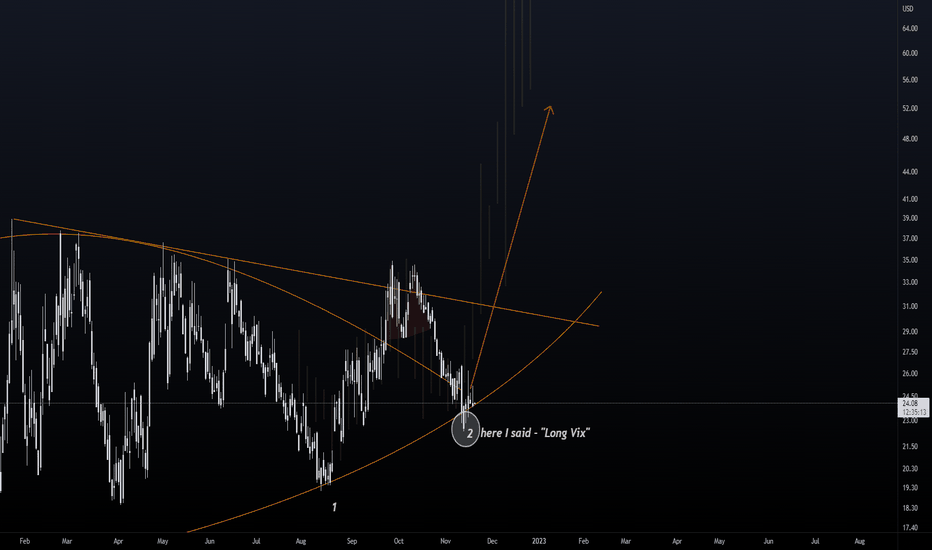Click the Oct label on time axis
Image resolution: width=932 pixels, height=550 pixels.
pyautogui.click(x=398, y=541)
